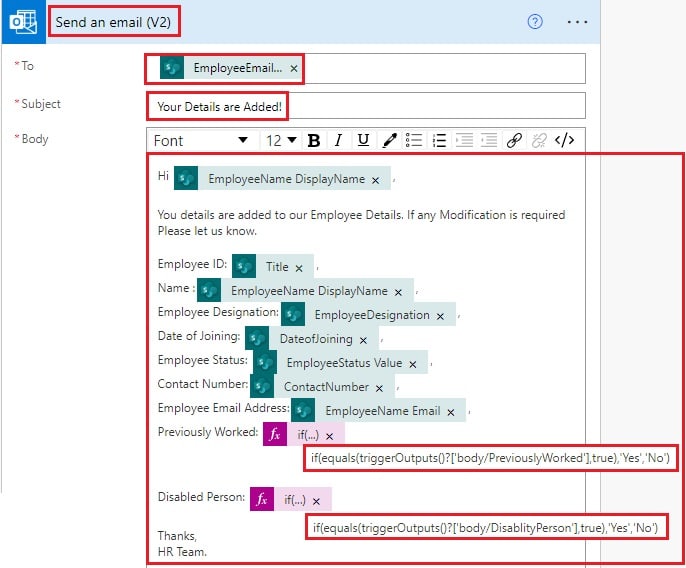Click SharePoint icon on EmployeeDesignation token
This screenshot has width=686, height=568.
293,314
